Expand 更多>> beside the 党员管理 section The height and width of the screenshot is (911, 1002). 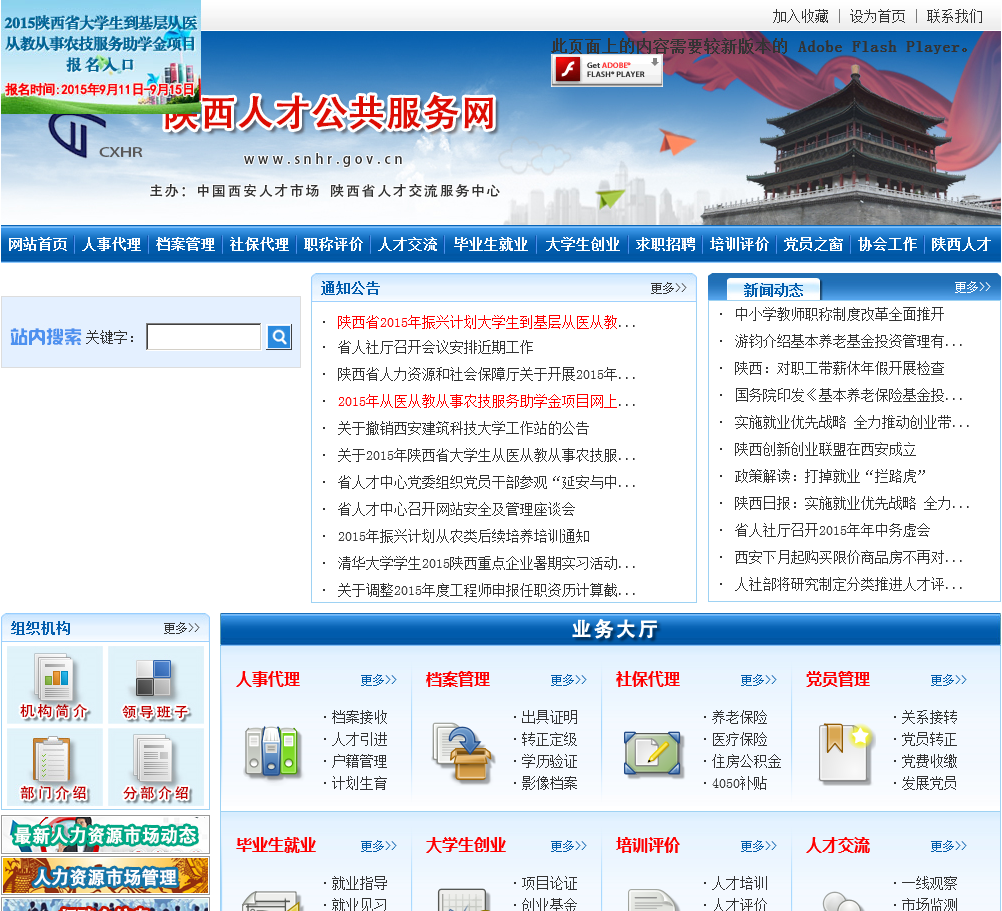(x=948, y=680)
